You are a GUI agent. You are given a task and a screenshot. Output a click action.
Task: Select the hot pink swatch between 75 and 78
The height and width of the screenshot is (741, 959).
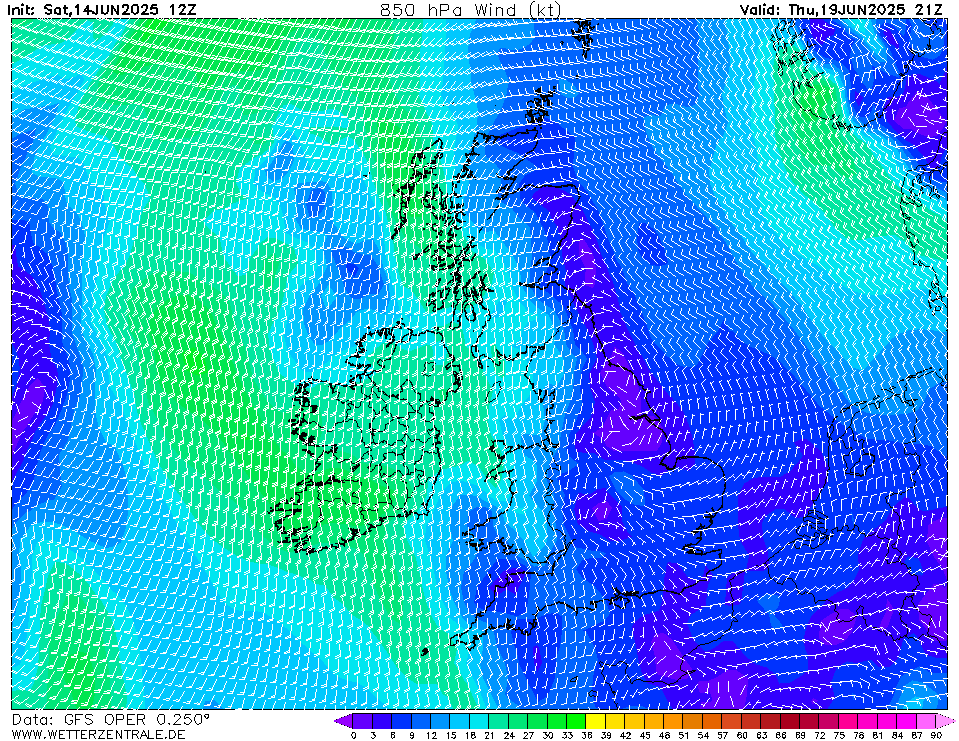pos(848,721)
